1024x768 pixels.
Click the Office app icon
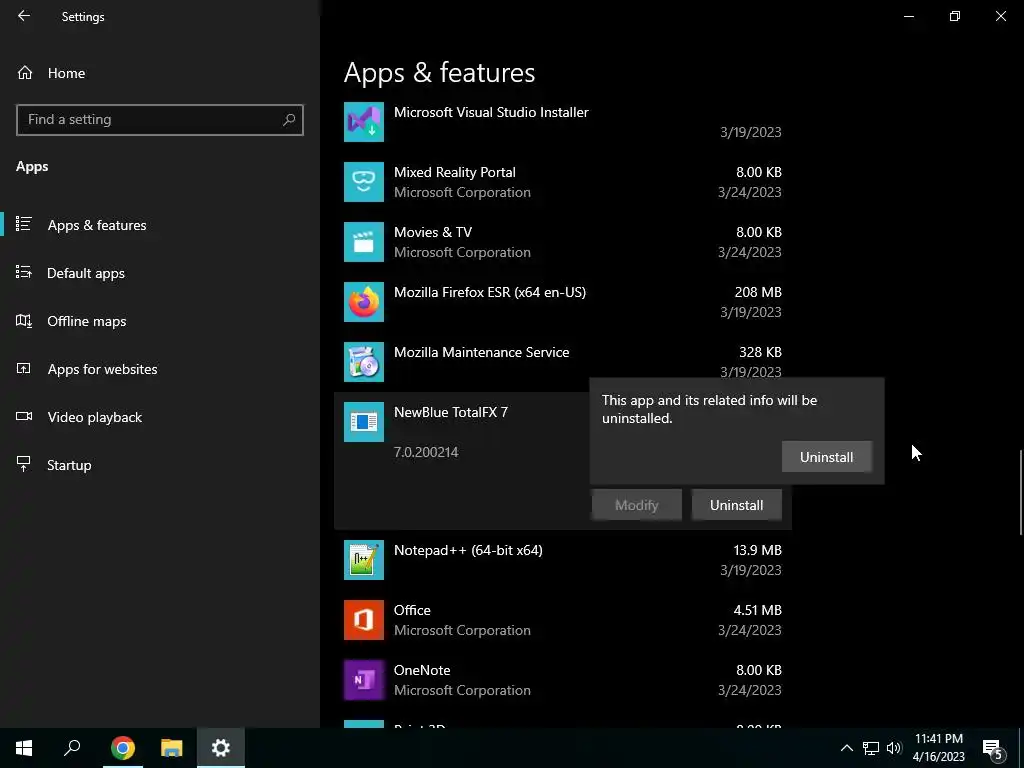[x=364, y=620]
